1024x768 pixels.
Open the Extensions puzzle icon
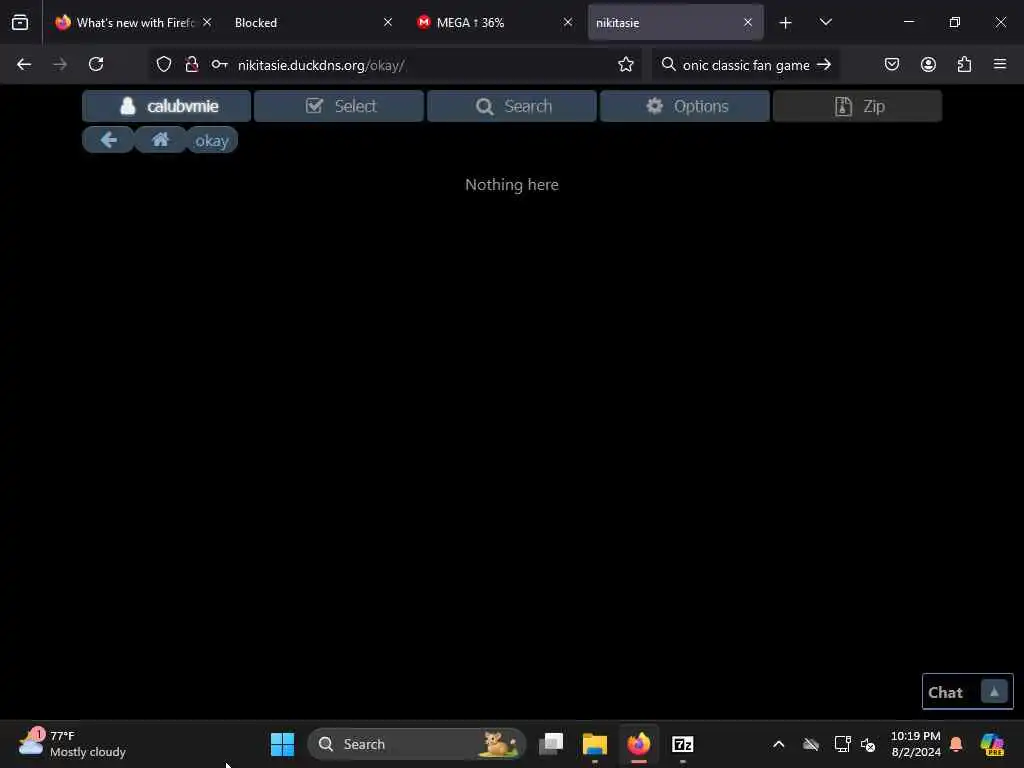click(x=965, y=64)
